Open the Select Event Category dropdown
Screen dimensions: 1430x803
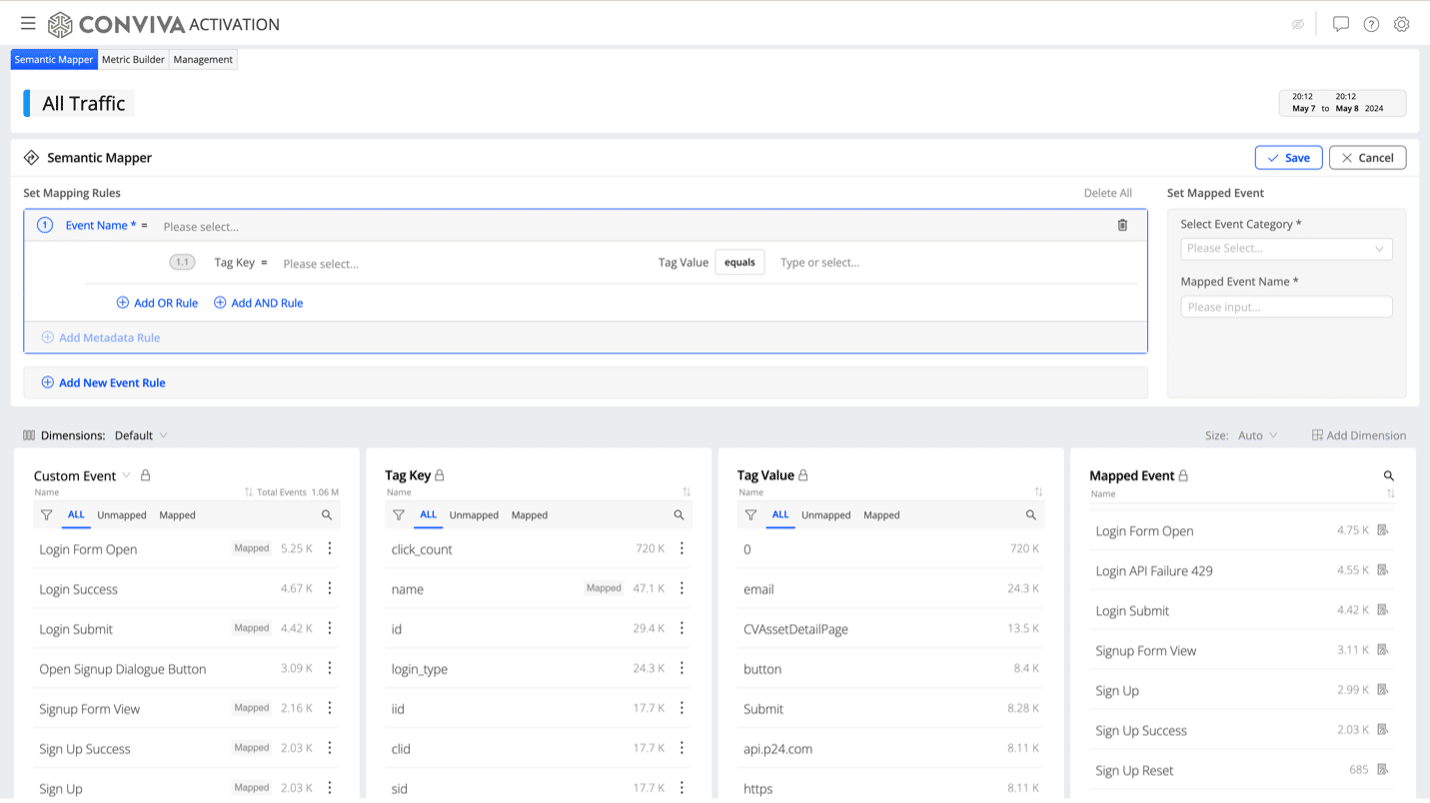click(1285, 249)
